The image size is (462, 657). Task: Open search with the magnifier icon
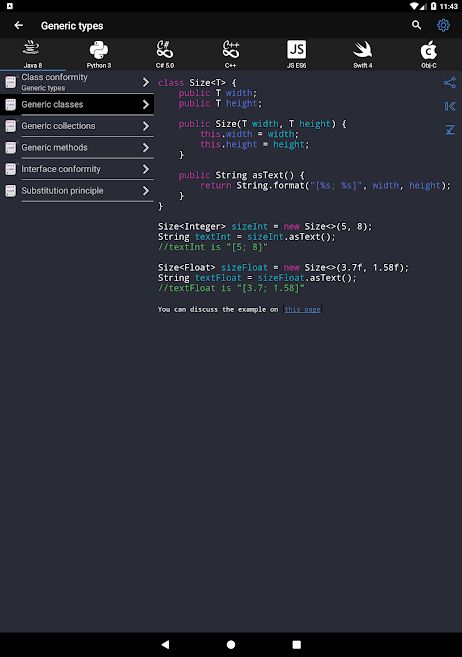tap(416, 25)
